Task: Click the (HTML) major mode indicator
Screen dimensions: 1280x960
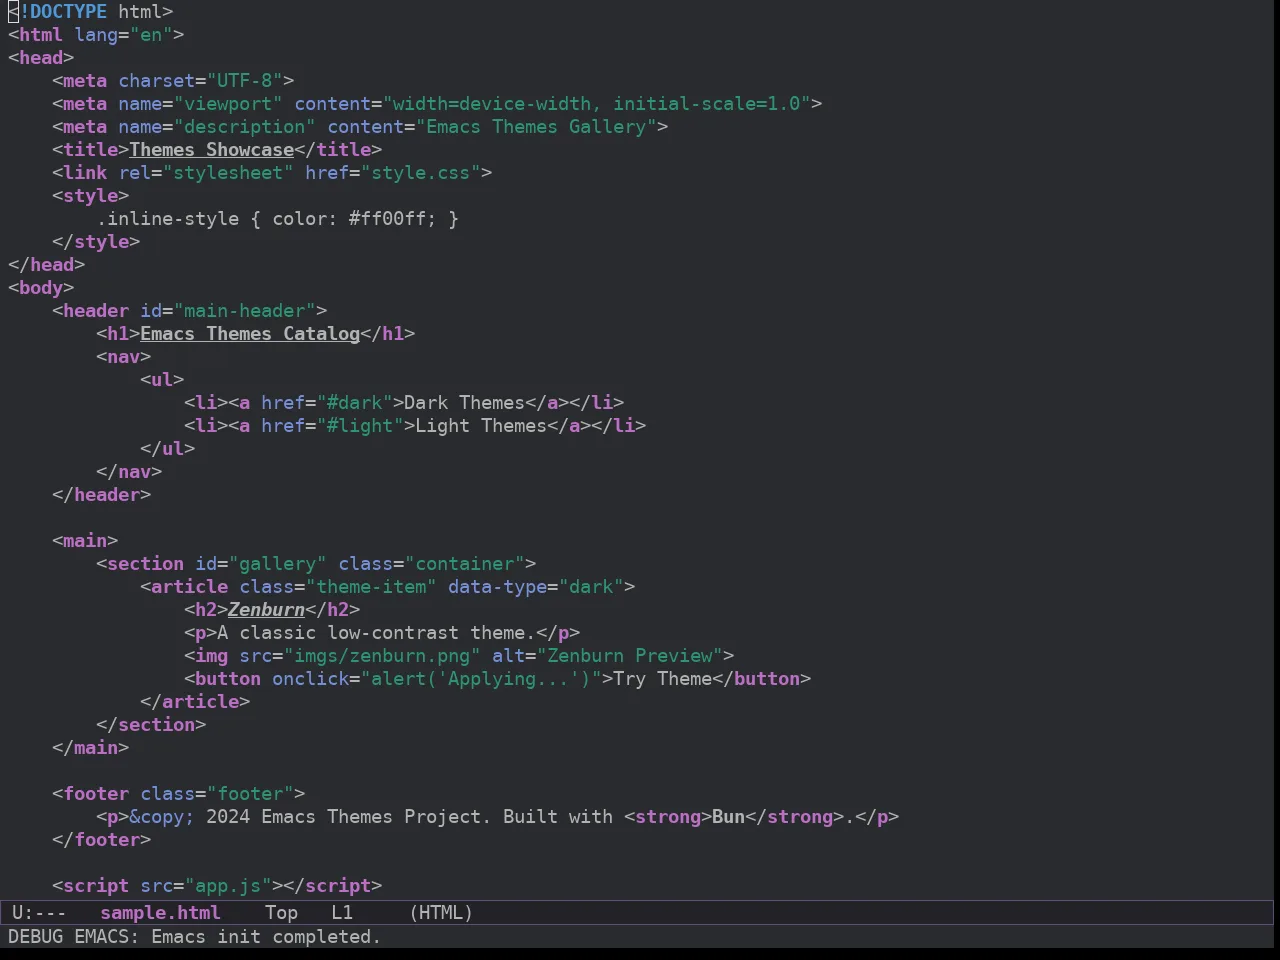Action: (441, 913)
